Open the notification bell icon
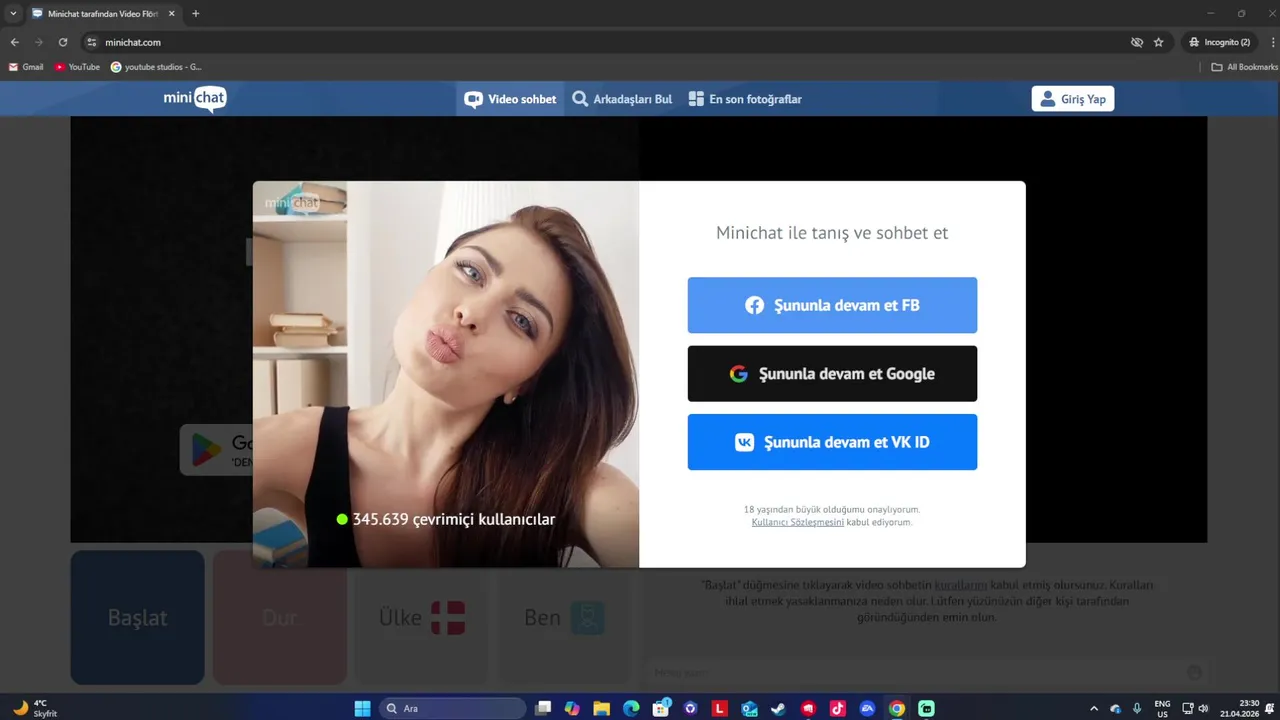This screenshot has height=720, width=1280. tap(1271, 708)
